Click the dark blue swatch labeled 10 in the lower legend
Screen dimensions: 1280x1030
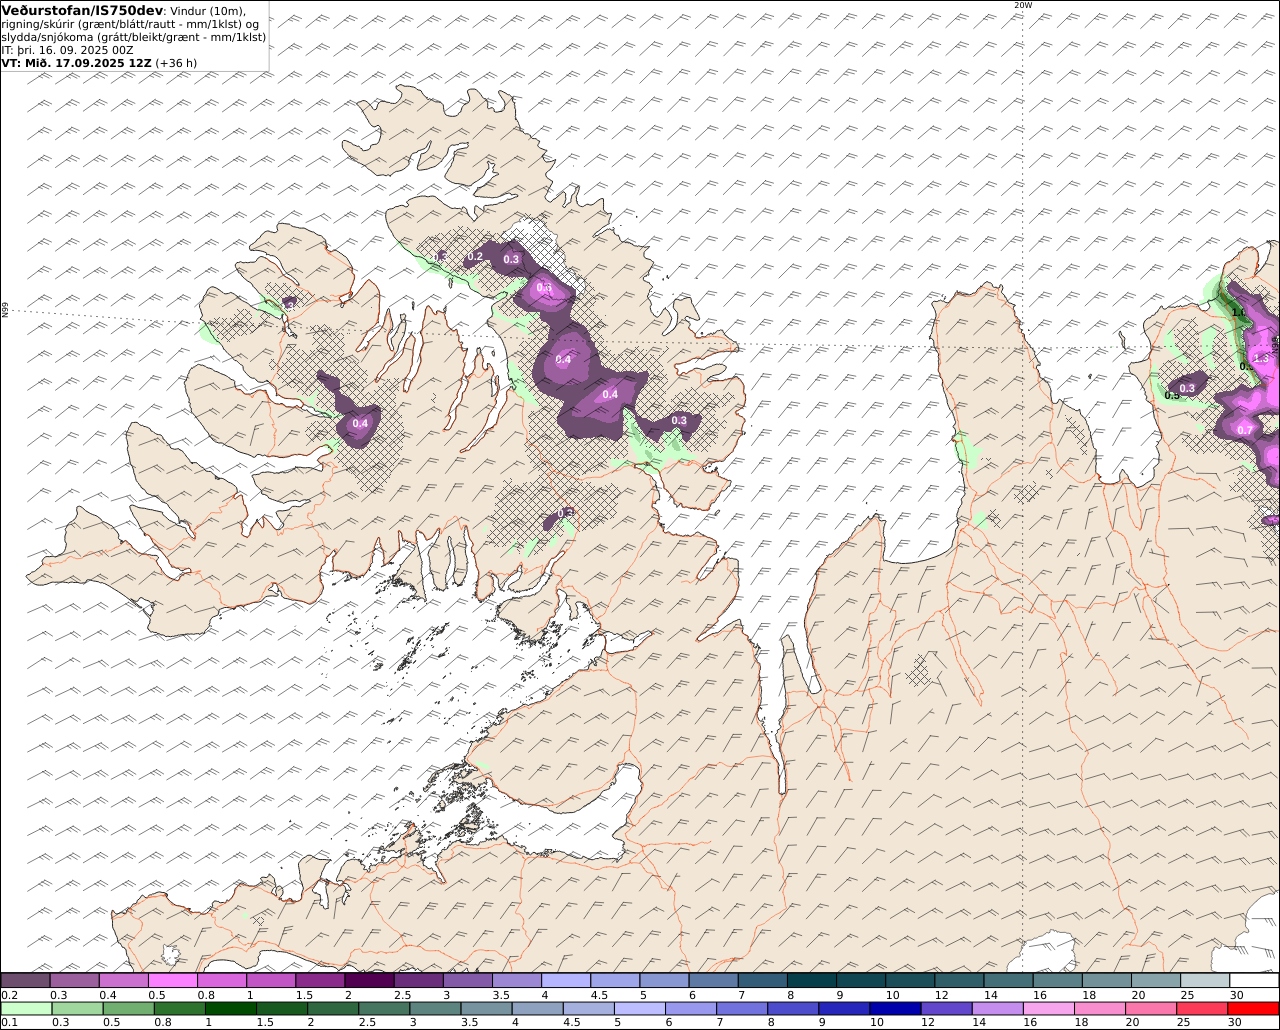[x=893, y=1009]
